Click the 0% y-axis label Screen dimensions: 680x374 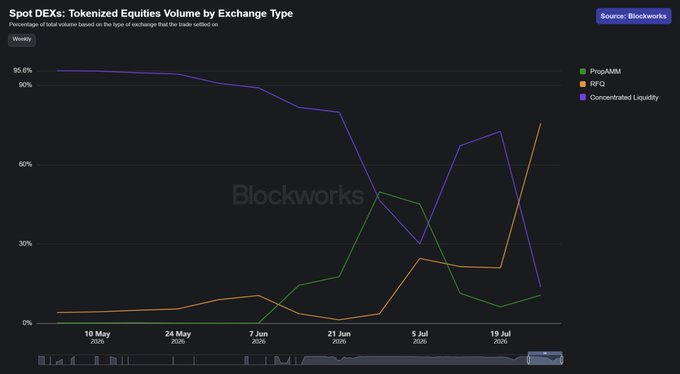point(27,323)
